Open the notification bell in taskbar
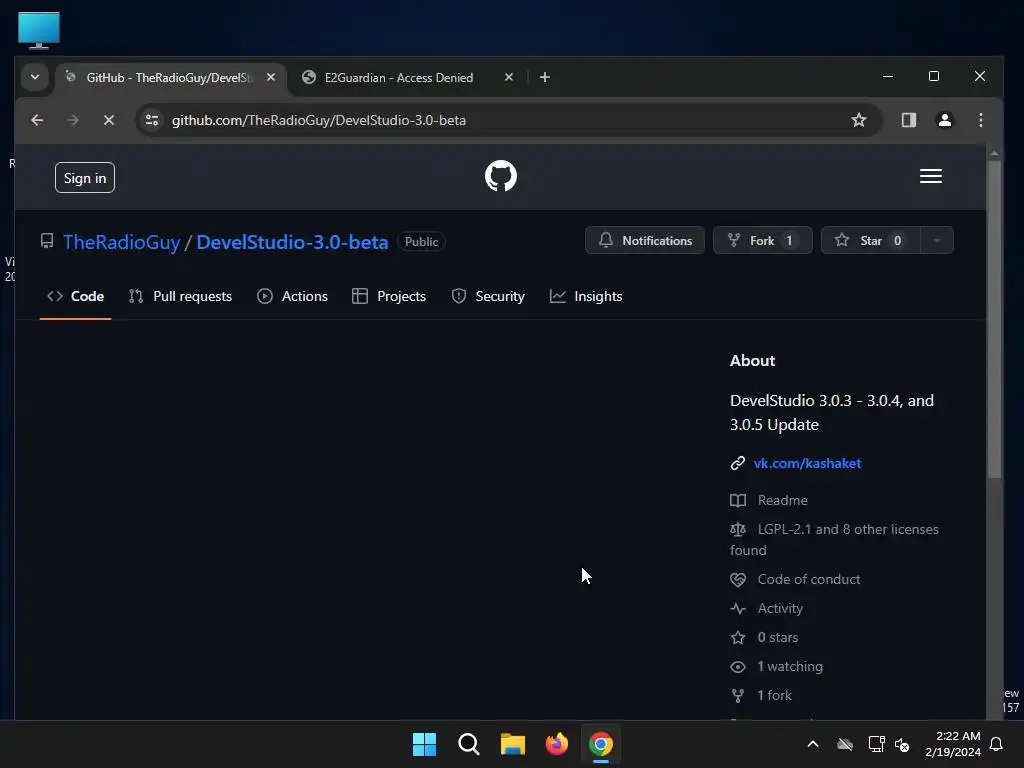Viewport: 1024px width, 768px height. click(996, 744)
